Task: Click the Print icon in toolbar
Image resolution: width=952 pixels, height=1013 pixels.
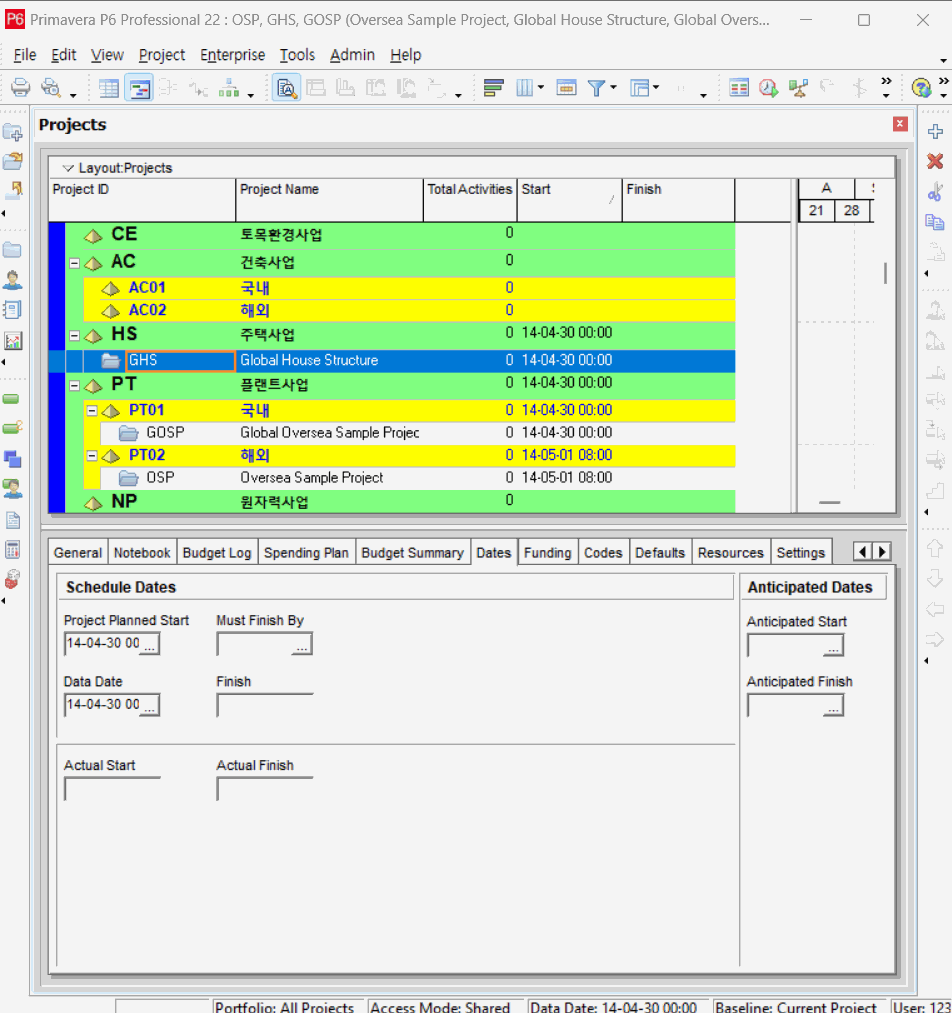Action: [20, 87]
